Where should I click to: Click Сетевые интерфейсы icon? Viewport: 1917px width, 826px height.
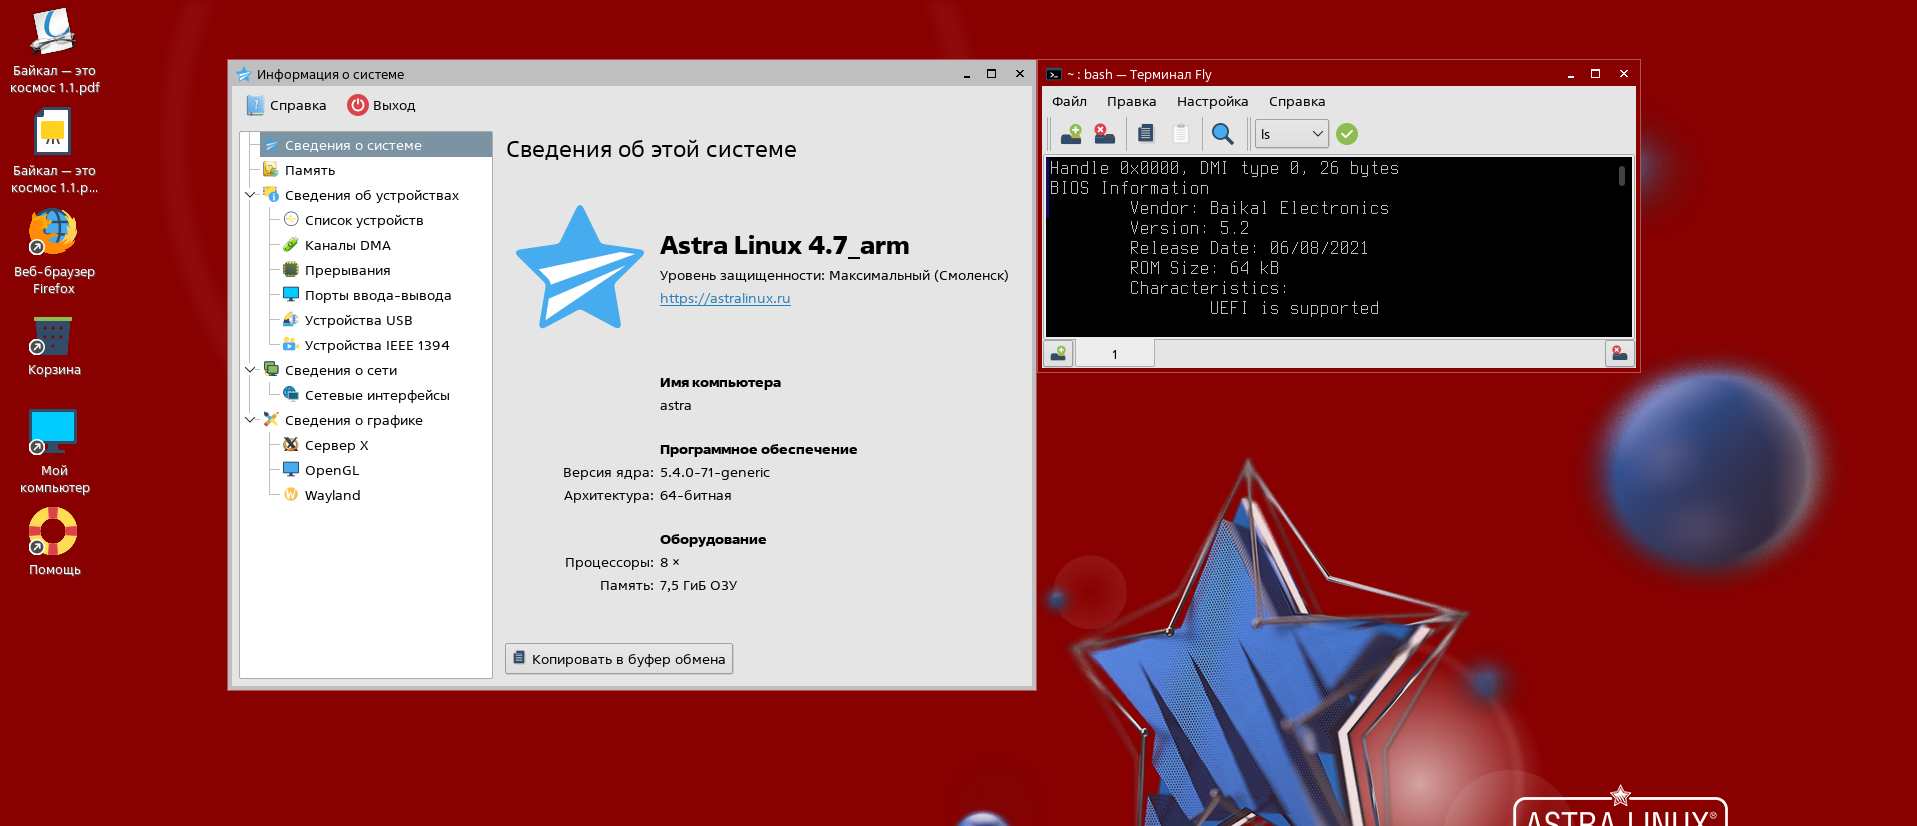click(x=291, y=394)
